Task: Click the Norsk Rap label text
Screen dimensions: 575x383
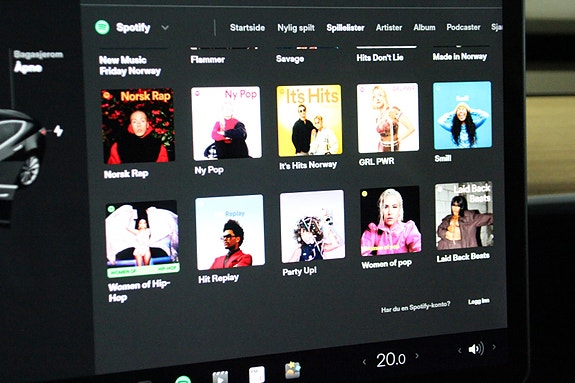Action: point(126,174)
